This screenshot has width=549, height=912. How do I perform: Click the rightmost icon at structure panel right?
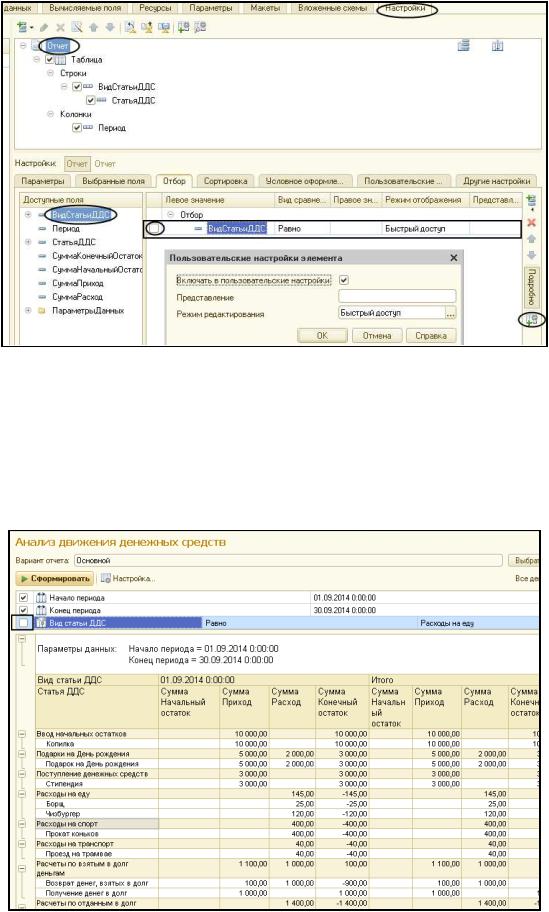pyautogui.click(x=497, y=45)
